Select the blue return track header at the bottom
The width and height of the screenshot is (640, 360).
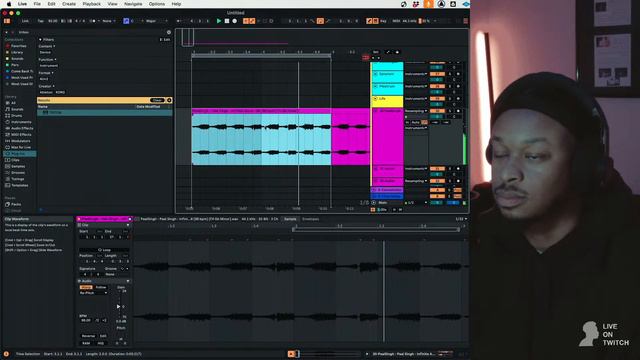[387, 196]
